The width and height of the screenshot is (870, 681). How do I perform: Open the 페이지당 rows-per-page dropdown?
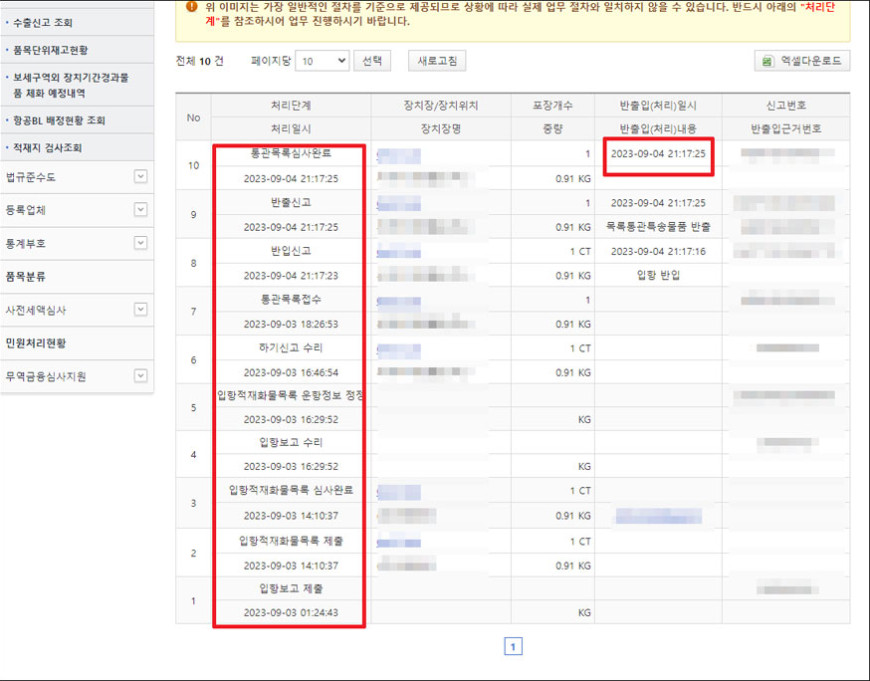[x=324, y=61]
